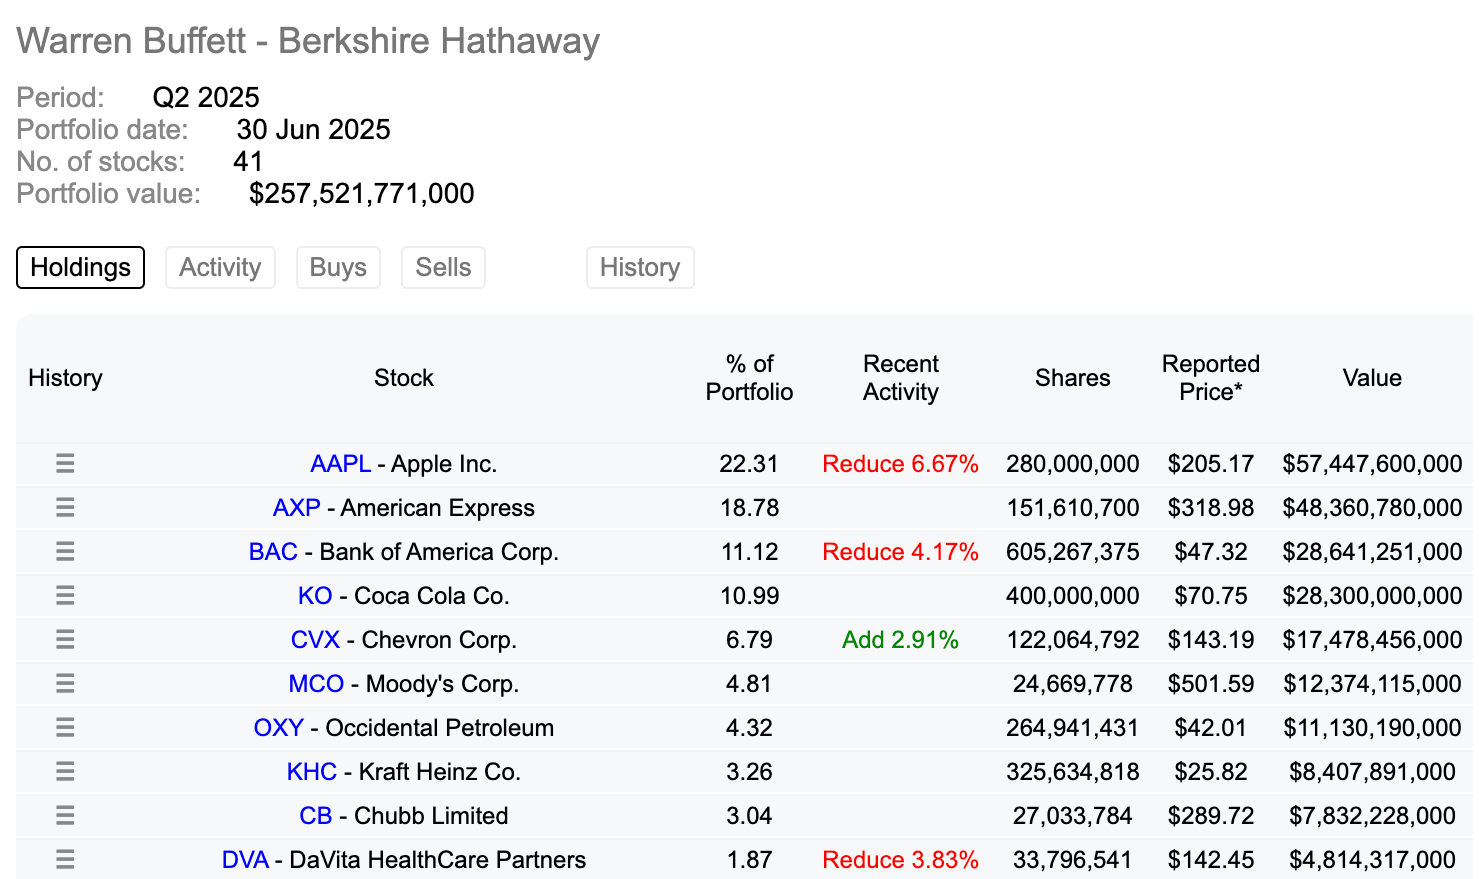Click DaVita value $4,814,317,000
Image resolution: width=1479 pixels, height=879 pixels.
coord(1372,860)
